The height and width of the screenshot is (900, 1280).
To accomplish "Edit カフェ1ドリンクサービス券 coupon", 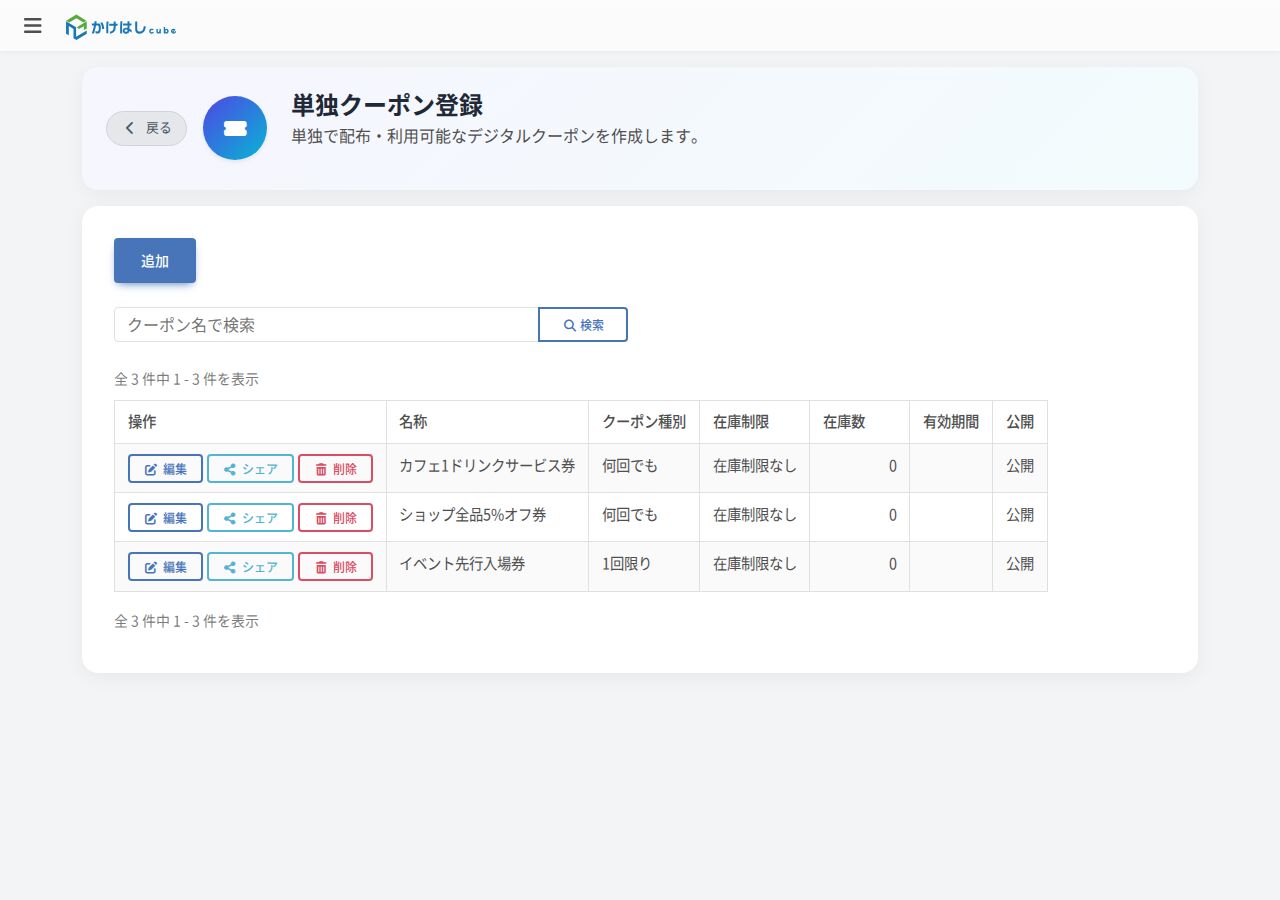I will (x=165, y=469).
